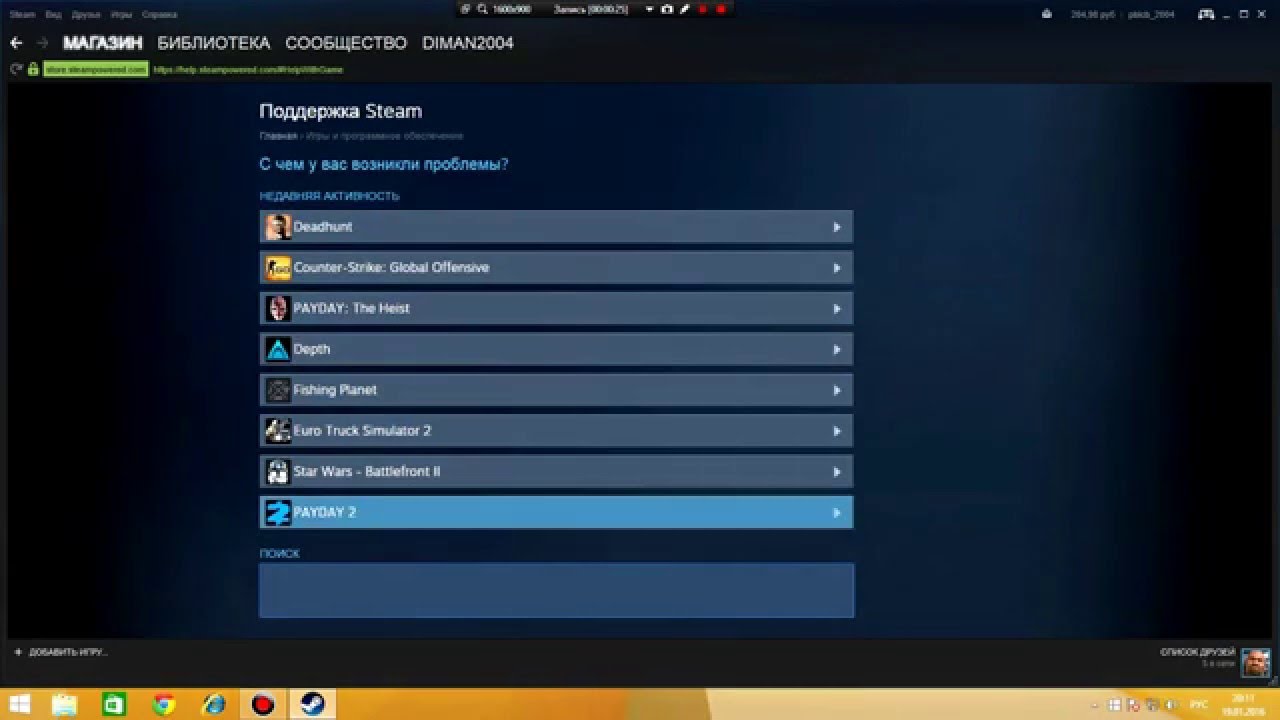Click the Steam taskbar icon
Screen dimensions: 1280x720
[311, 704]
